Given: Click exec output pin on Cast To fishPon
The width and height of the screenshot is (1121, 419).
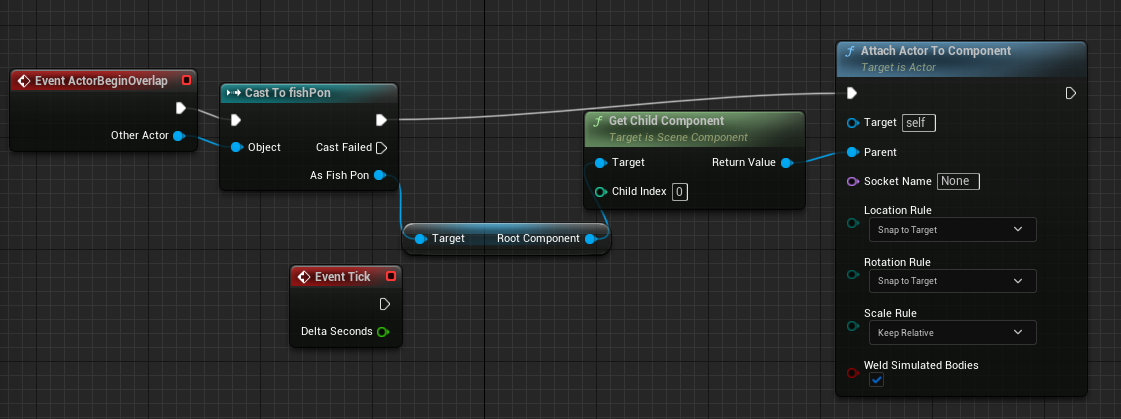Looking at the screenshot, I should pos(382,119).
